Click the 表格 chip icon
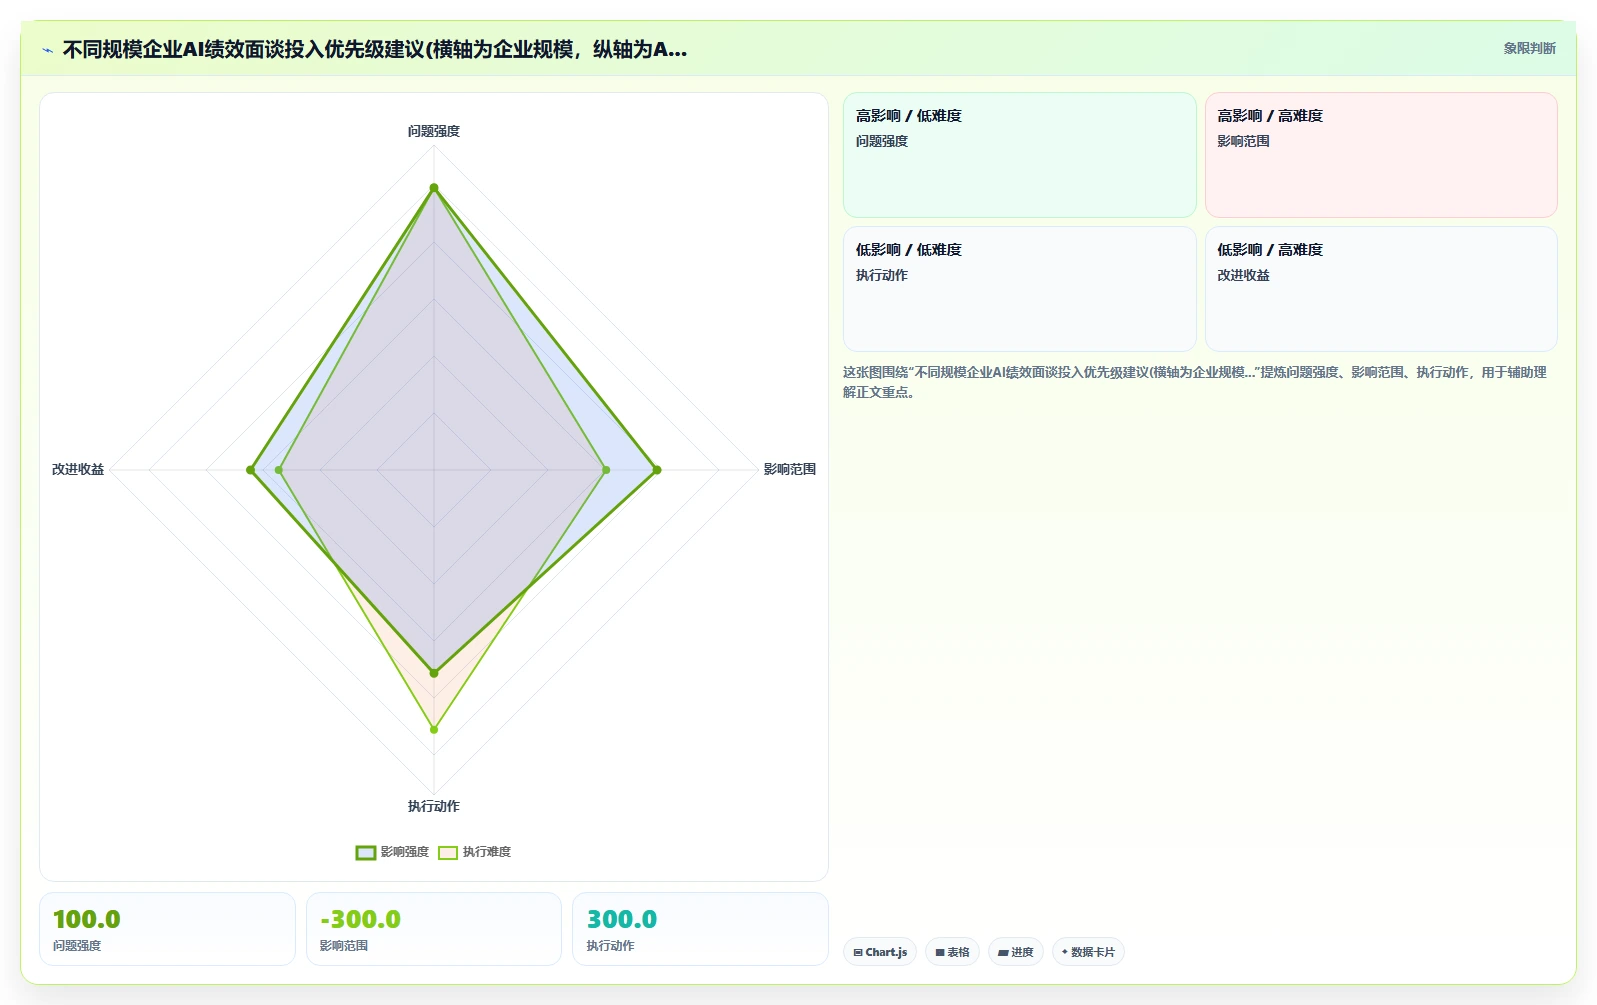 click(940, 953)
